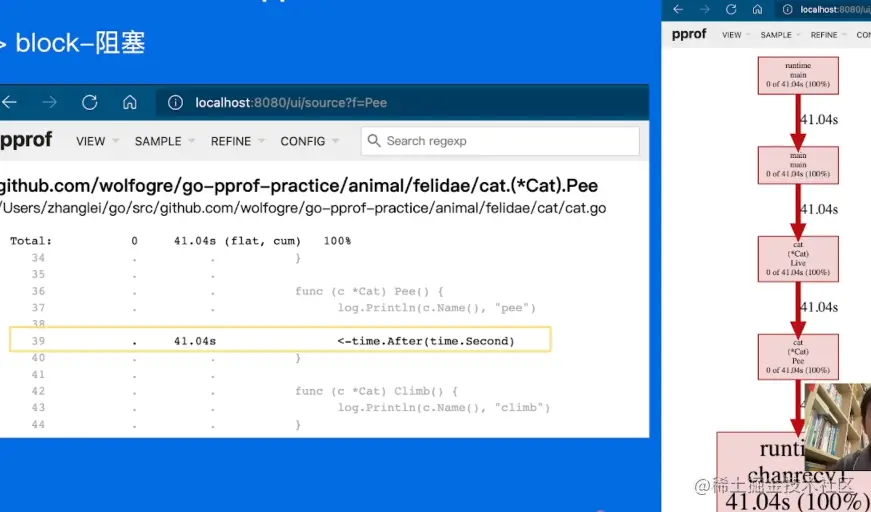Reload the source view page

90,102
